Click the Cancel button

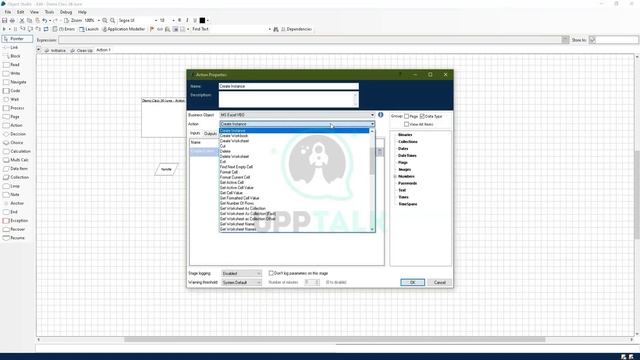pos(439,282)
